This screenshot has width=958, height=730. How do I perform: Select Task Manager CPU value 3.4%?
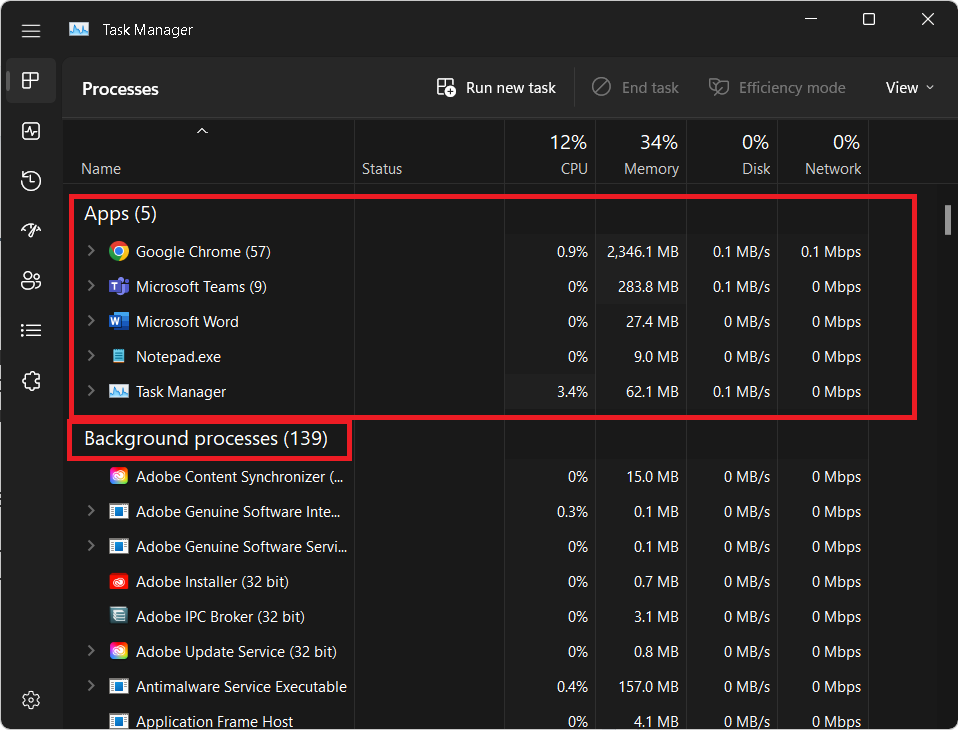(572, 392)
